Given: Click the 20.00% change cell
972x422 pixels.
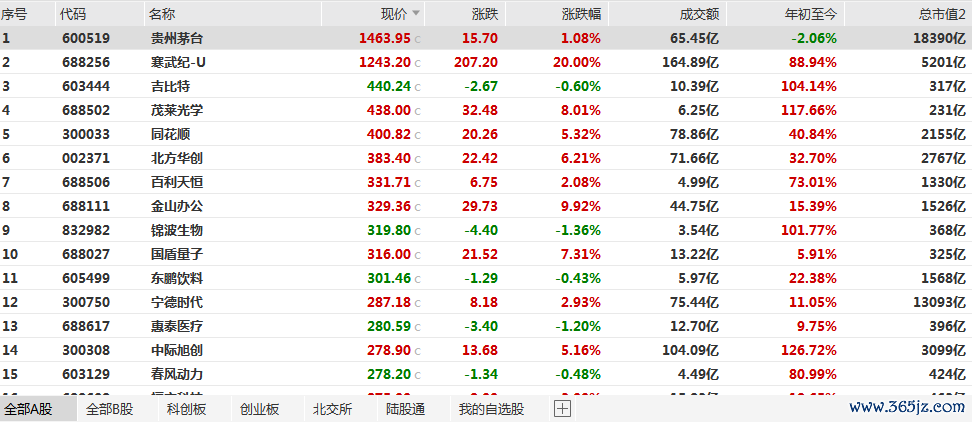Looking at the screenshot, I should 577,63.
